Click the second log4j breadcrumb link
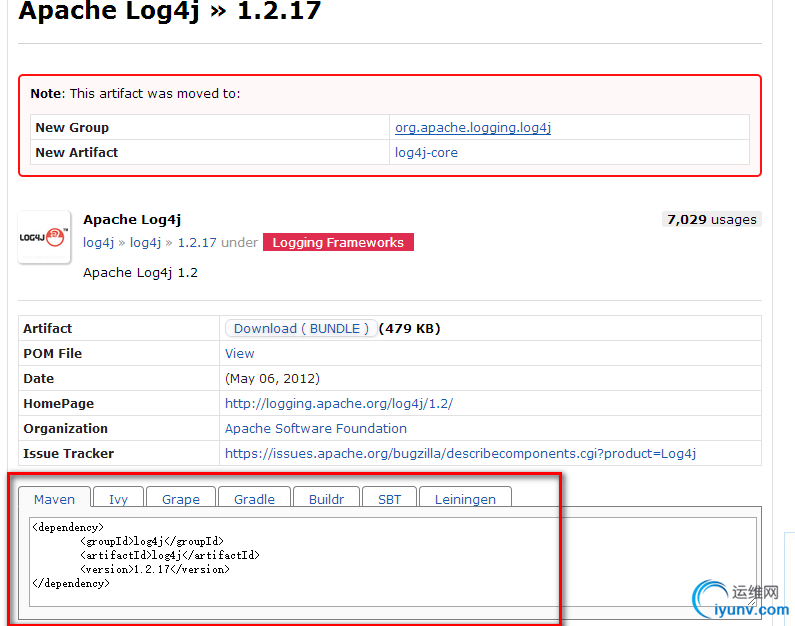795x626 pixels. pyautogui.click(x=145, y=242)
